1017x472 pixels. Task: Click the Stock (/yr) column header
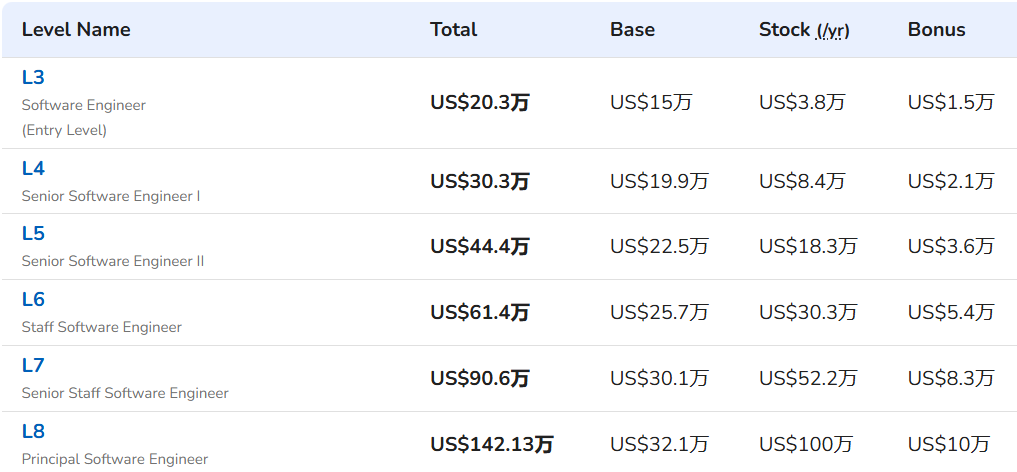(x=804, y=30)
